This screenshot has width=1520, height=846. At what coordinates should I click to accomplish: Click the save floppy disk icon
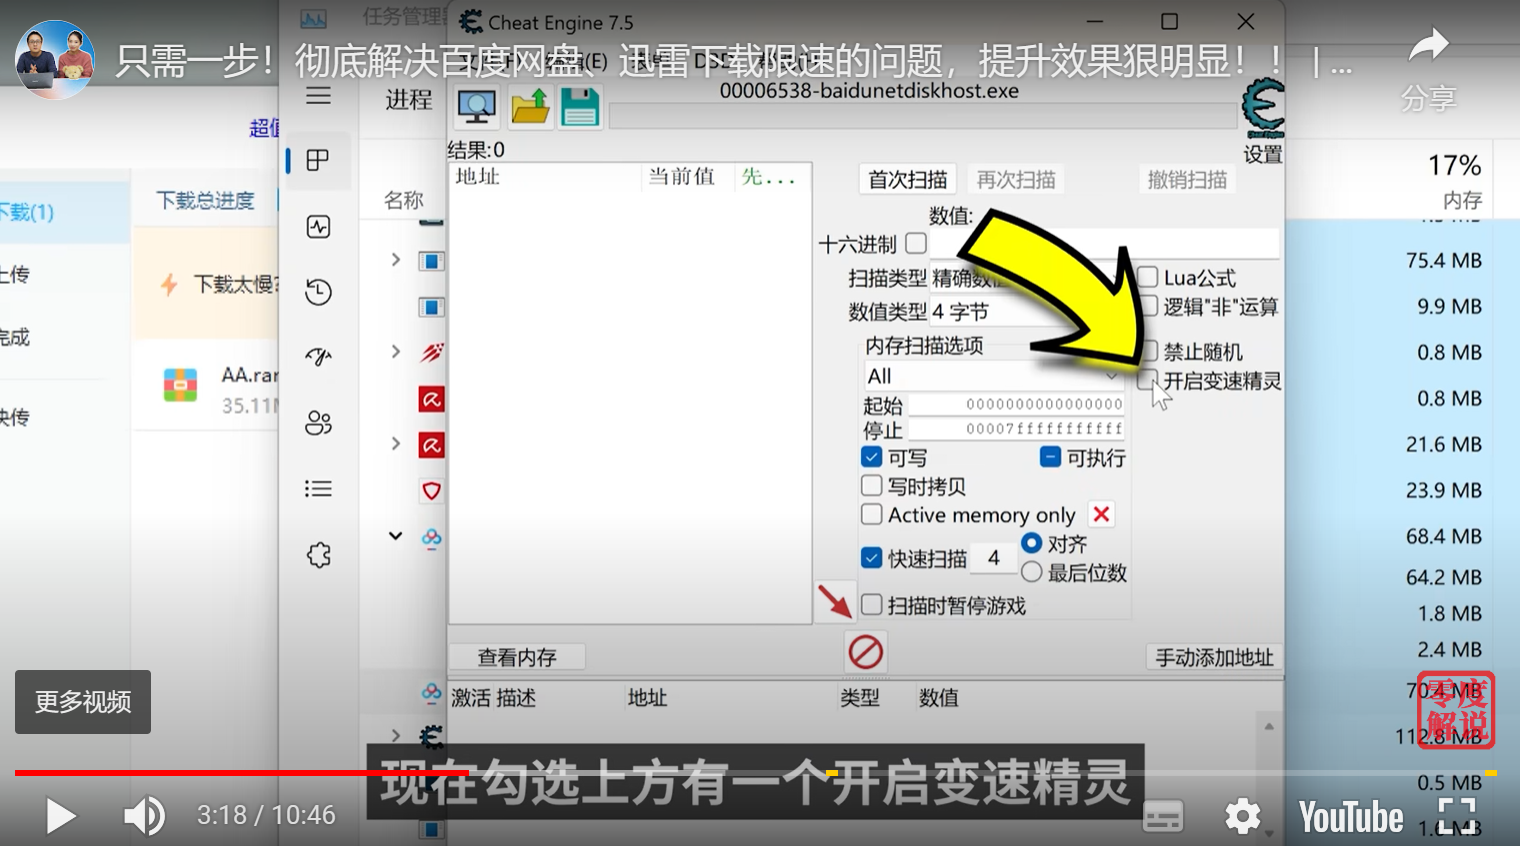pyautogui.click(x=579, y=107)
